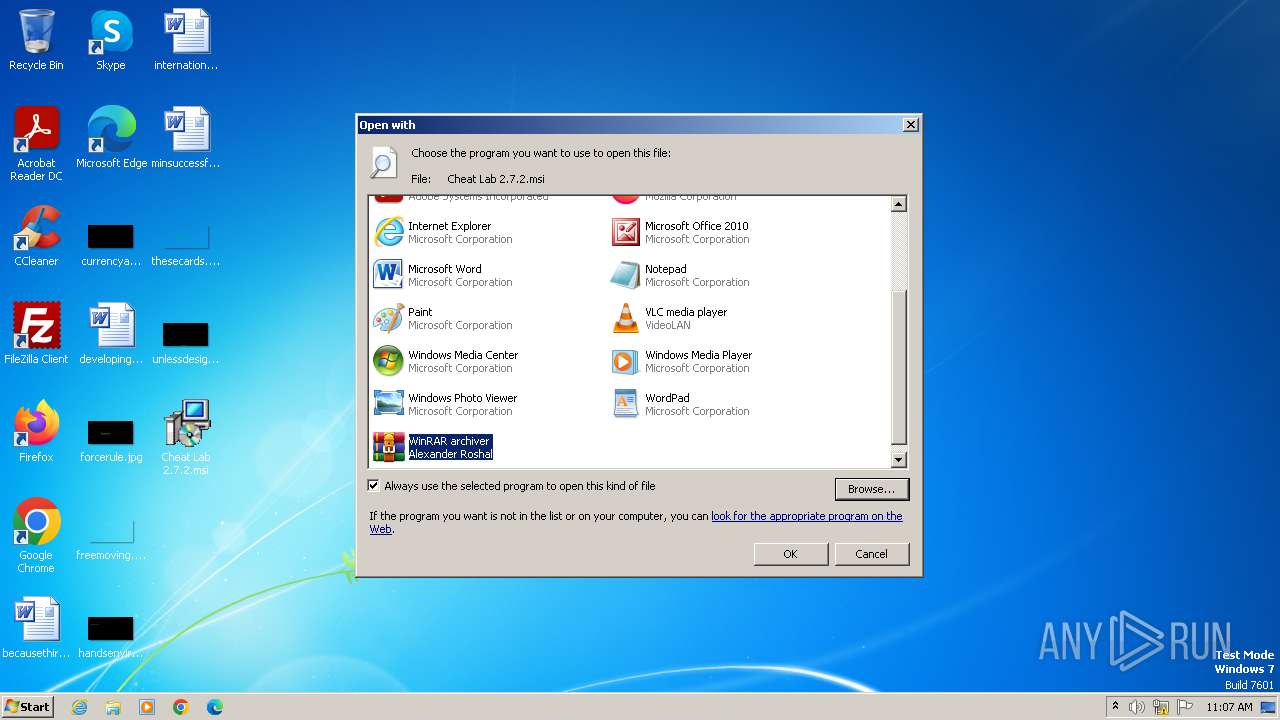The height and width of the screenshot is (720, 1280).
Task: Click the Cancel button
Action: 871,554
